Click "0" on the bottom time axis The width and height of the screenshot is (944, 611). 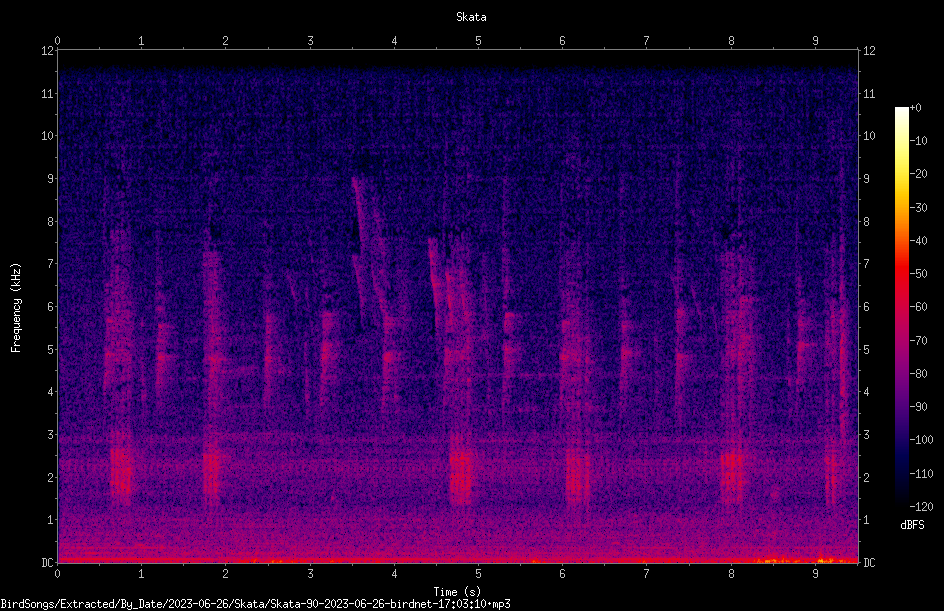(x=57, y=574)
